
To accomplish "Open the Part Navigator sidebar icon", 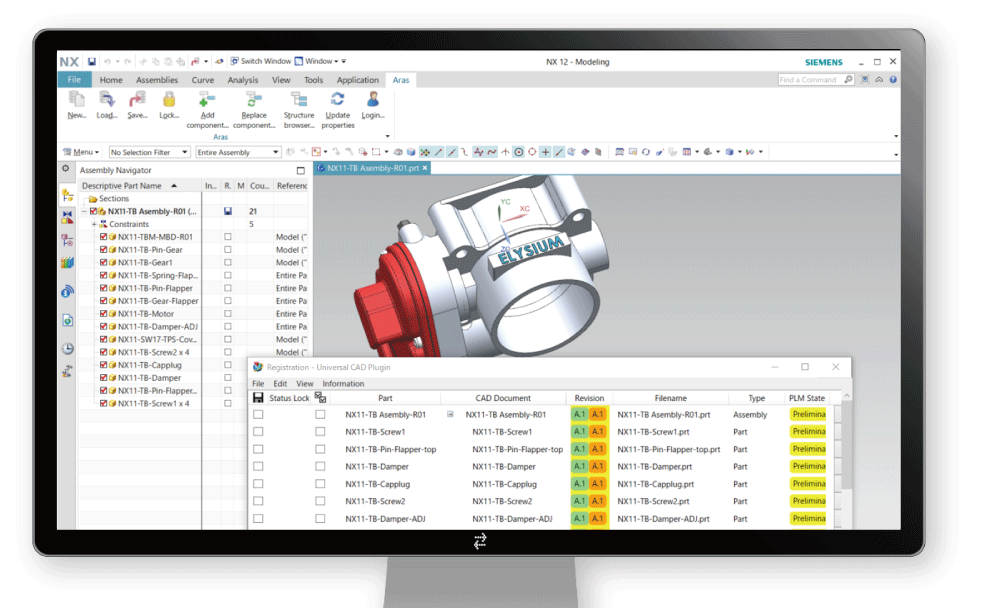I will pyautogui.click(x=67, y=240).
